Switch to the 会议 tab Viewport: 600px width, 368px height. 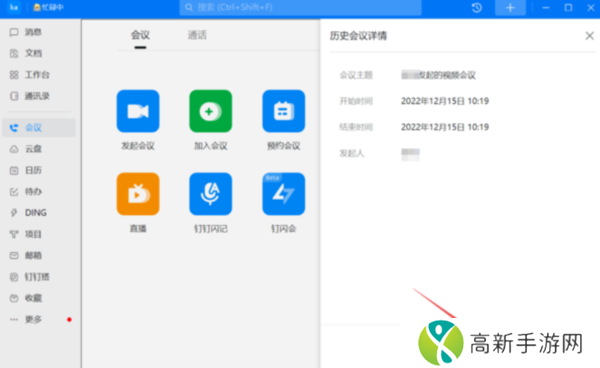[140, 36]
